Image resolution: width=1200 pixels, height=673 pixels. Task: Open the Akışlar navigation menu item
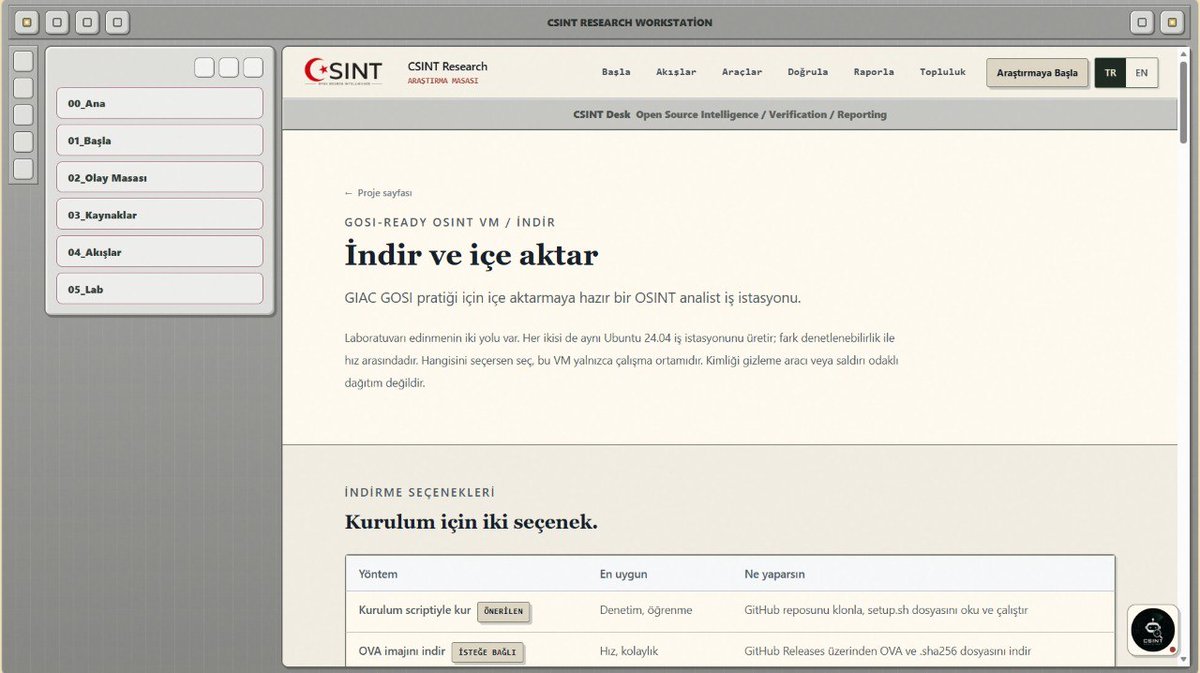[x=676, y=72]
